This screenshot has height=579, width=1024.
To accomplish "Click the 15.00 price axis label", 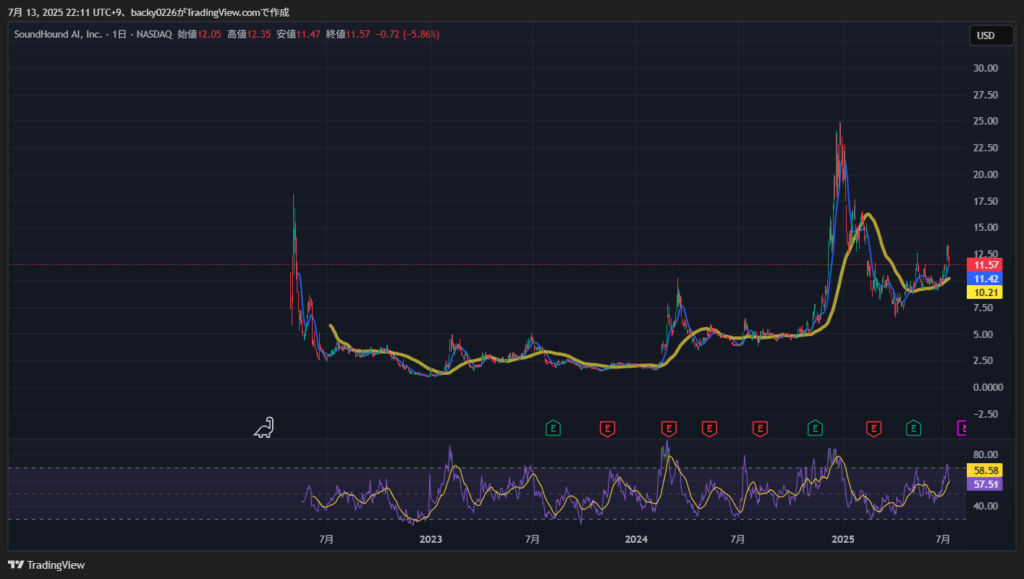I will pos(985,228).
